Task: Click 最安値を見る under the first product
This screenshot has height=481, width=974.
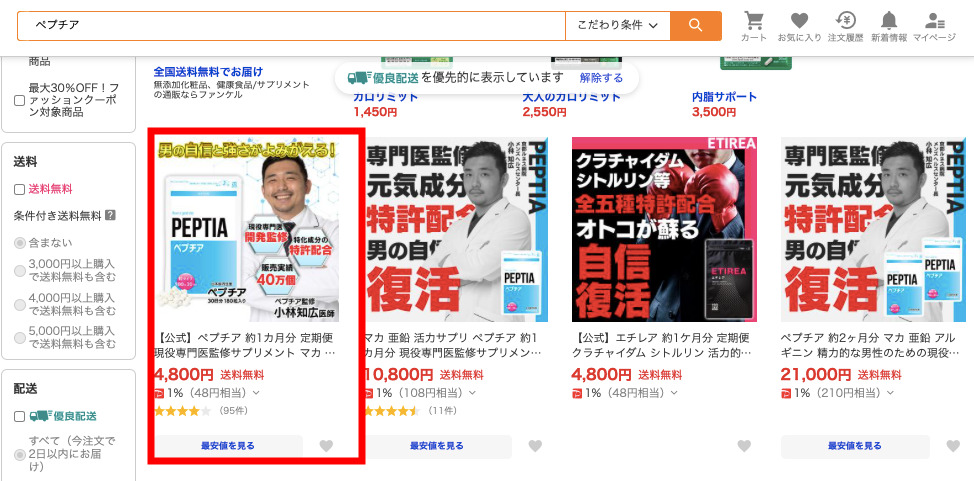Action: [x=229, y=446]
